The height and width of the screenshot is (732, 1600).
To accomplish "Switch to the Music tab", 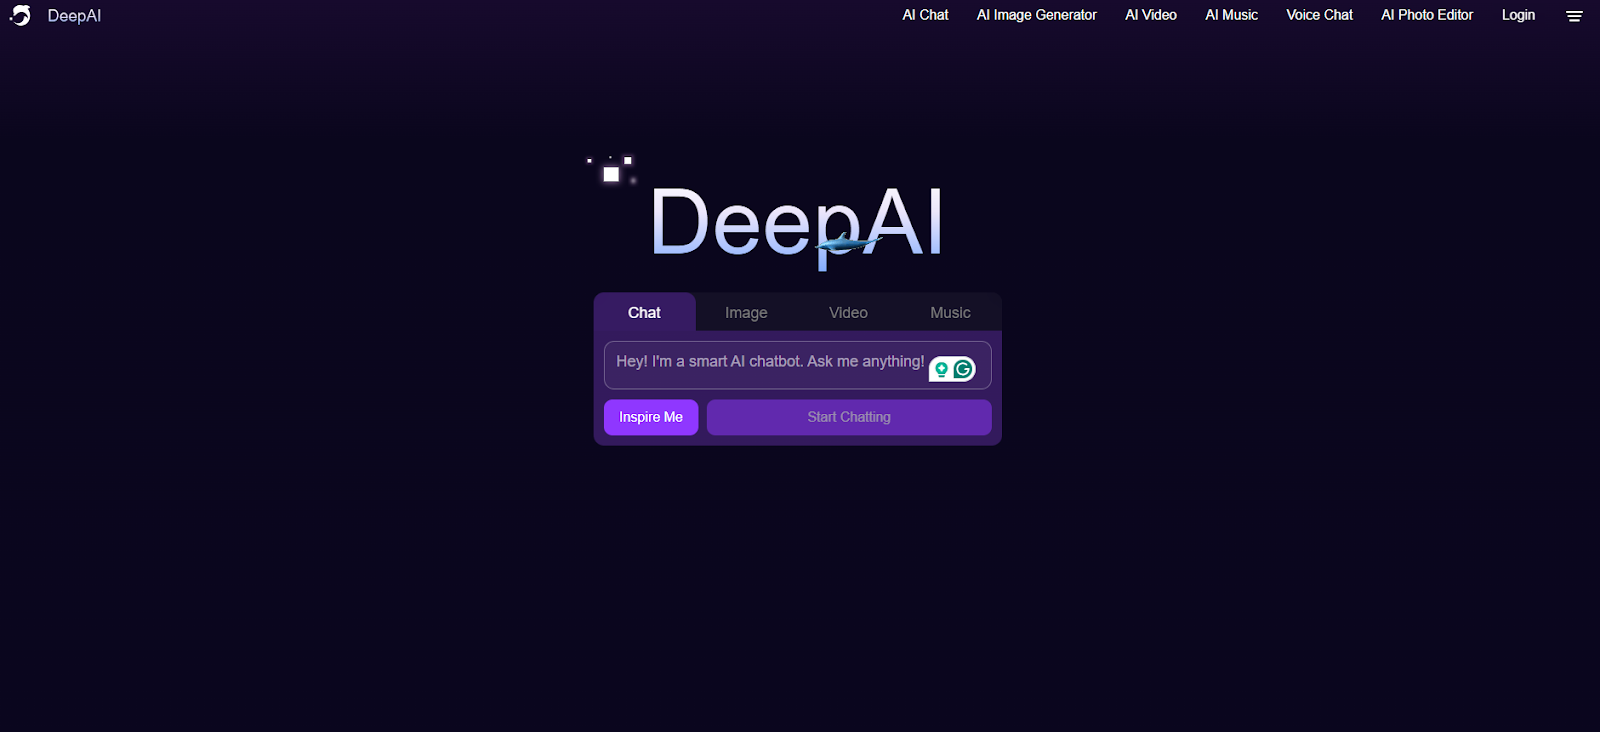I will pyautogui.click(x=950, y=312).
